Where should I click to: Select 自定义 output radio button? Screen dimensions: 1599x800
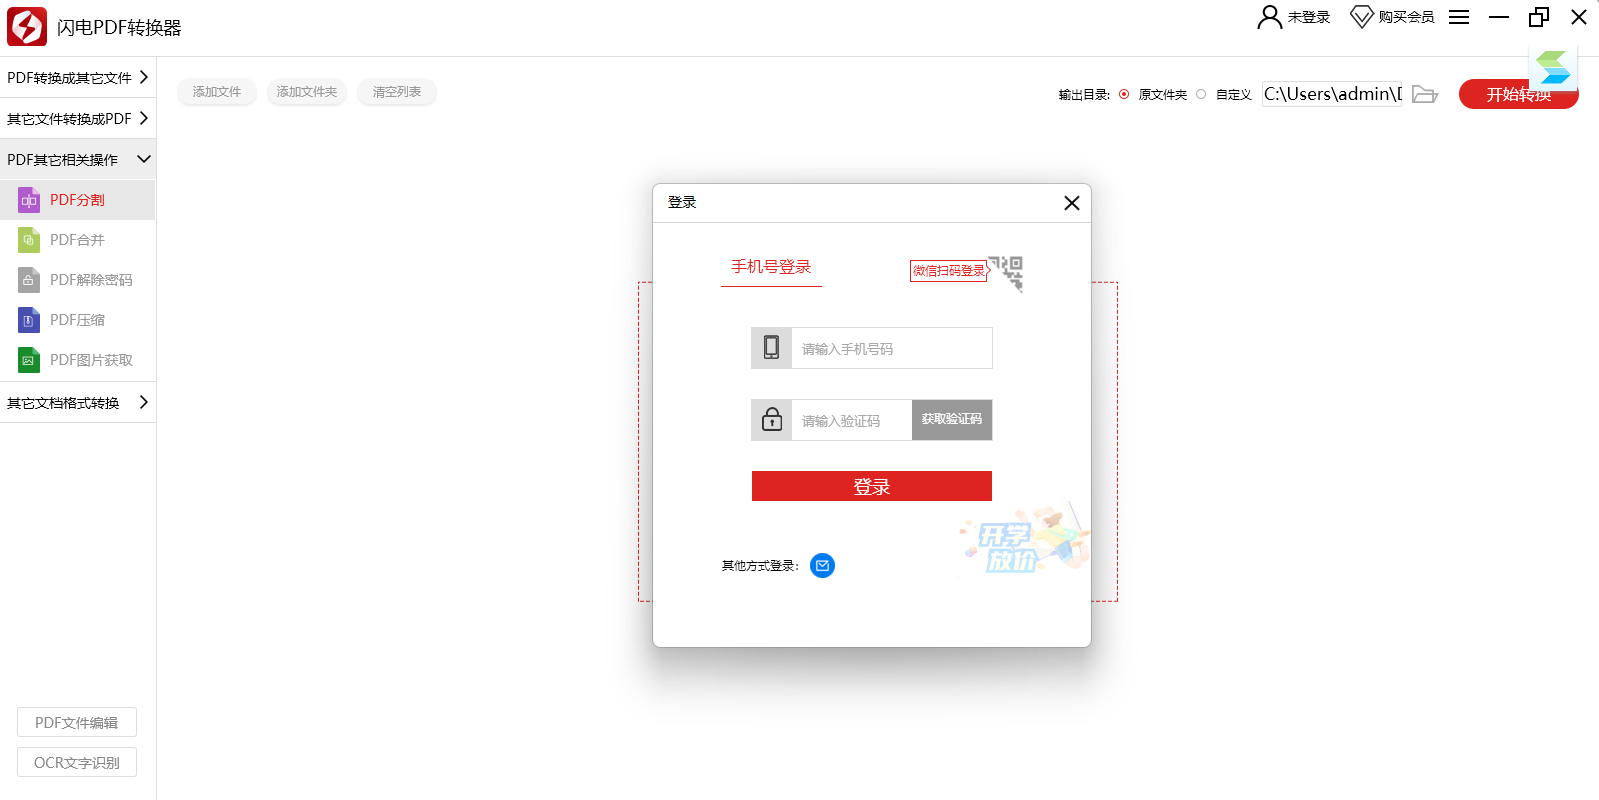(1201, 94)
